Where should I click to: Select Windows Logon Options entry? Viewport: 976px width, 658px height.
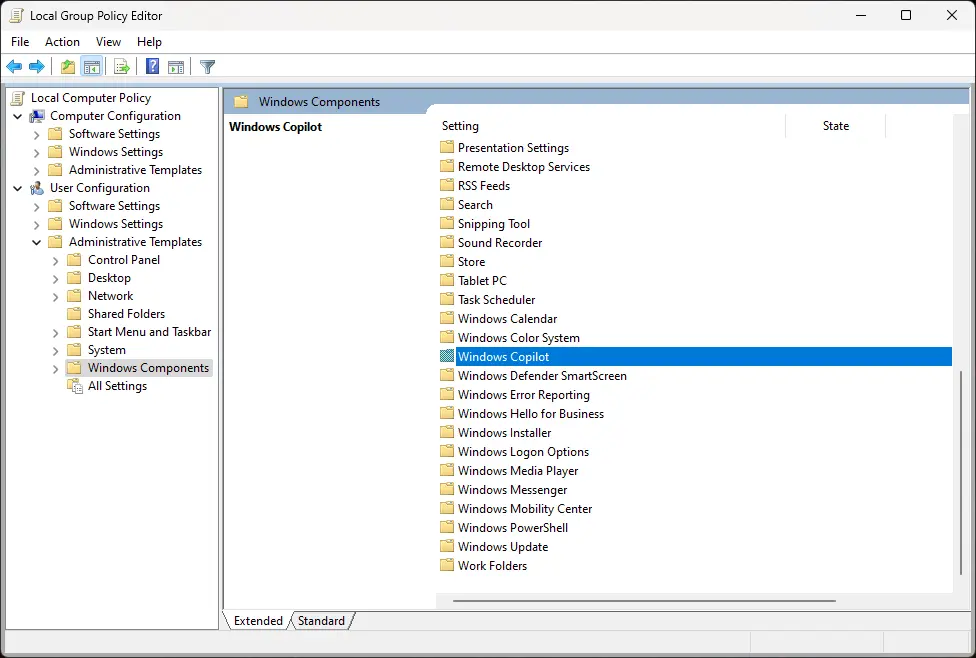(523, 451)
